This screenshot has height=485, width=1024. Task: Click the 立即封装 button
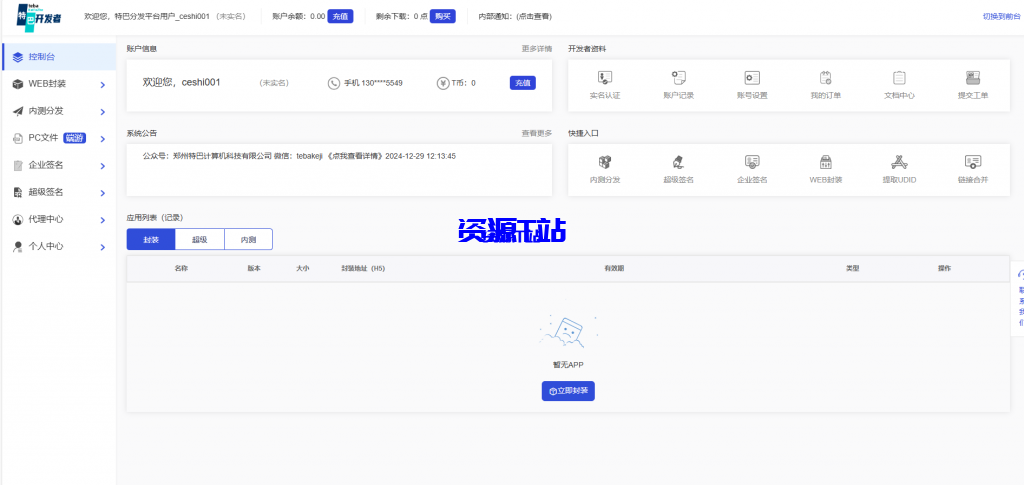click(568, 391)
